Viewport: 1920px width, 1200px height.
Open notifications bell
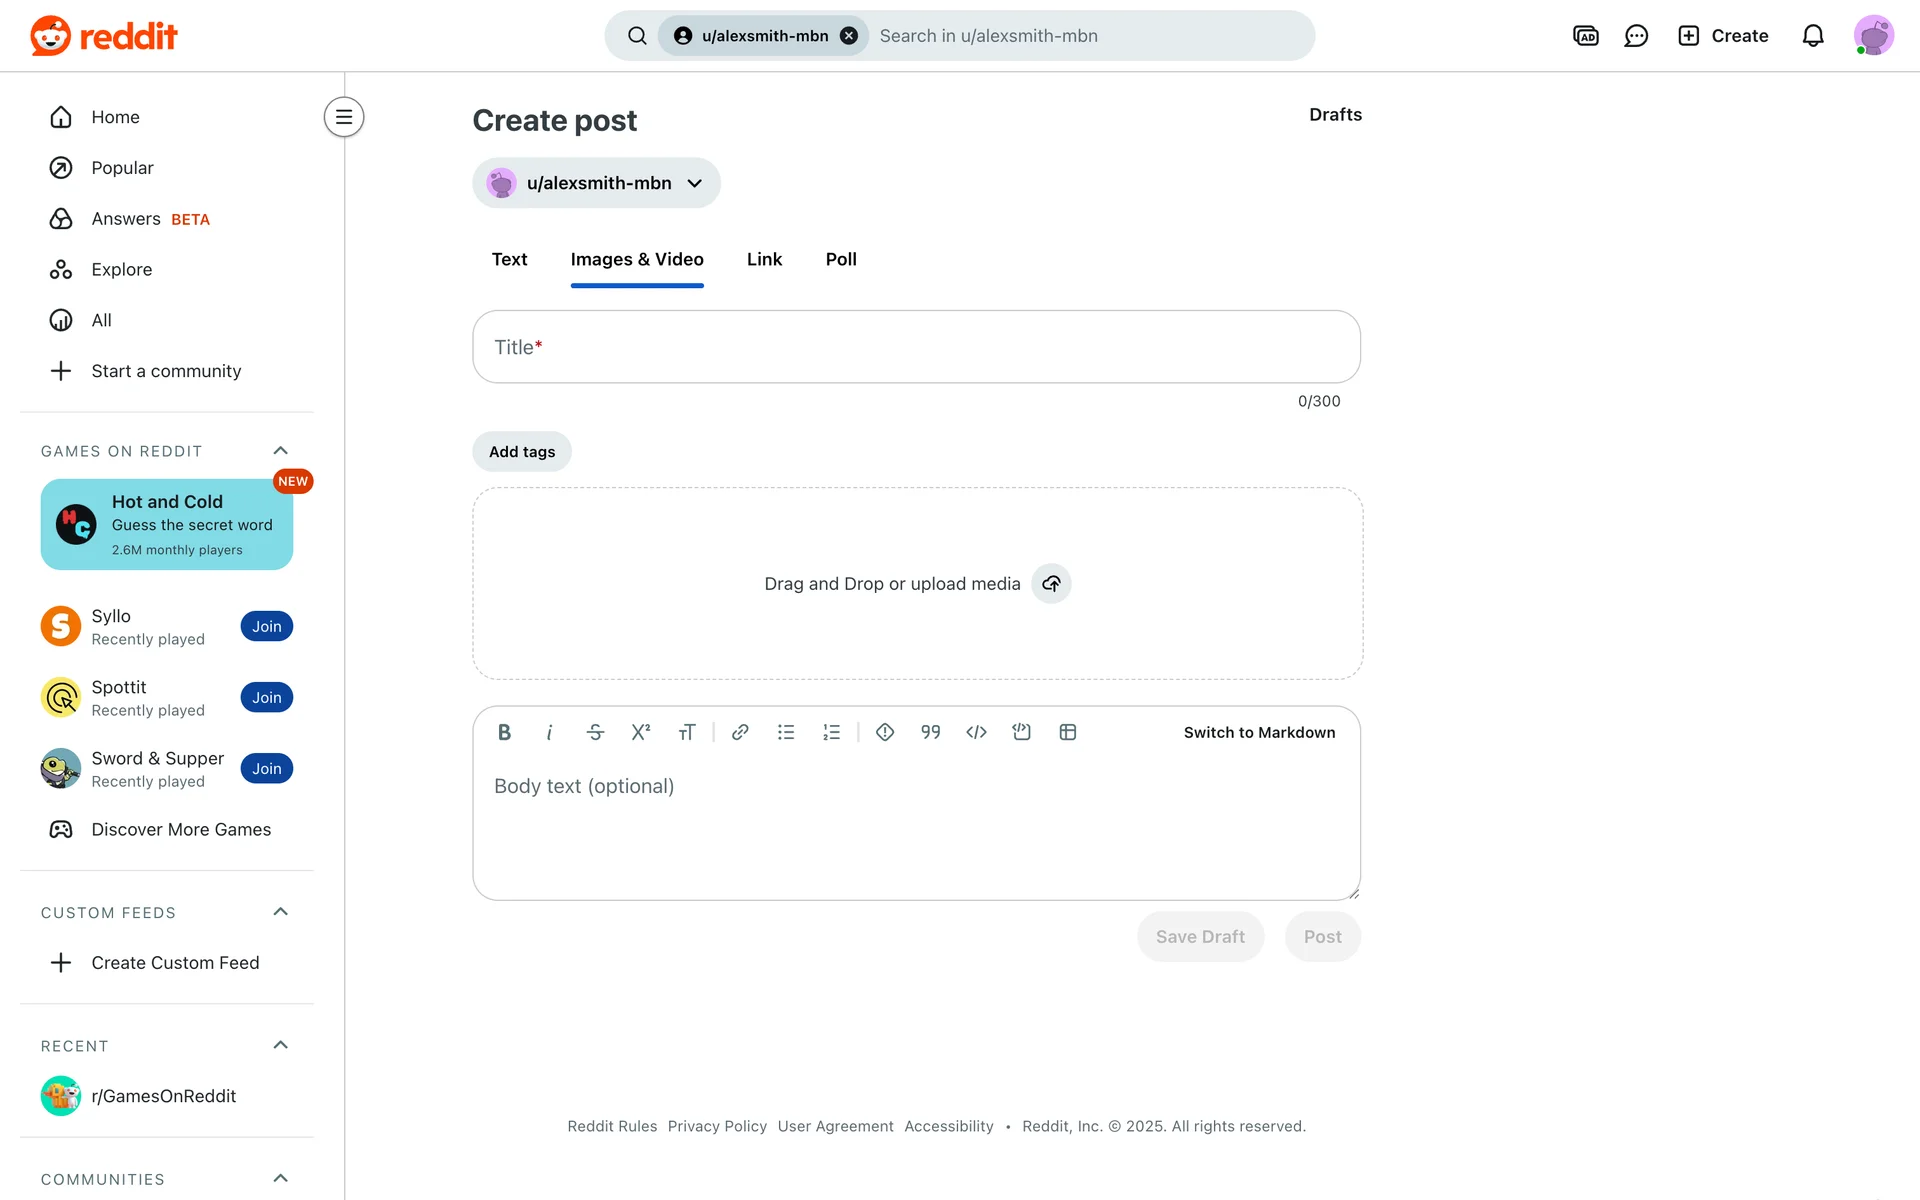point(1813,36)
